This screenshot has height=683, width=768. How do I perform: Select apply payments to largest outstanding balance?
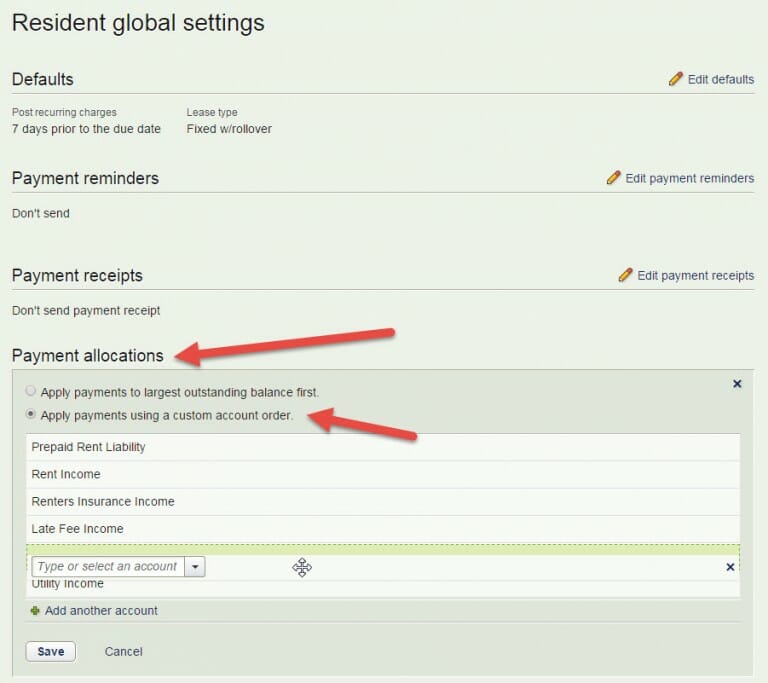[x=31, y=392]
